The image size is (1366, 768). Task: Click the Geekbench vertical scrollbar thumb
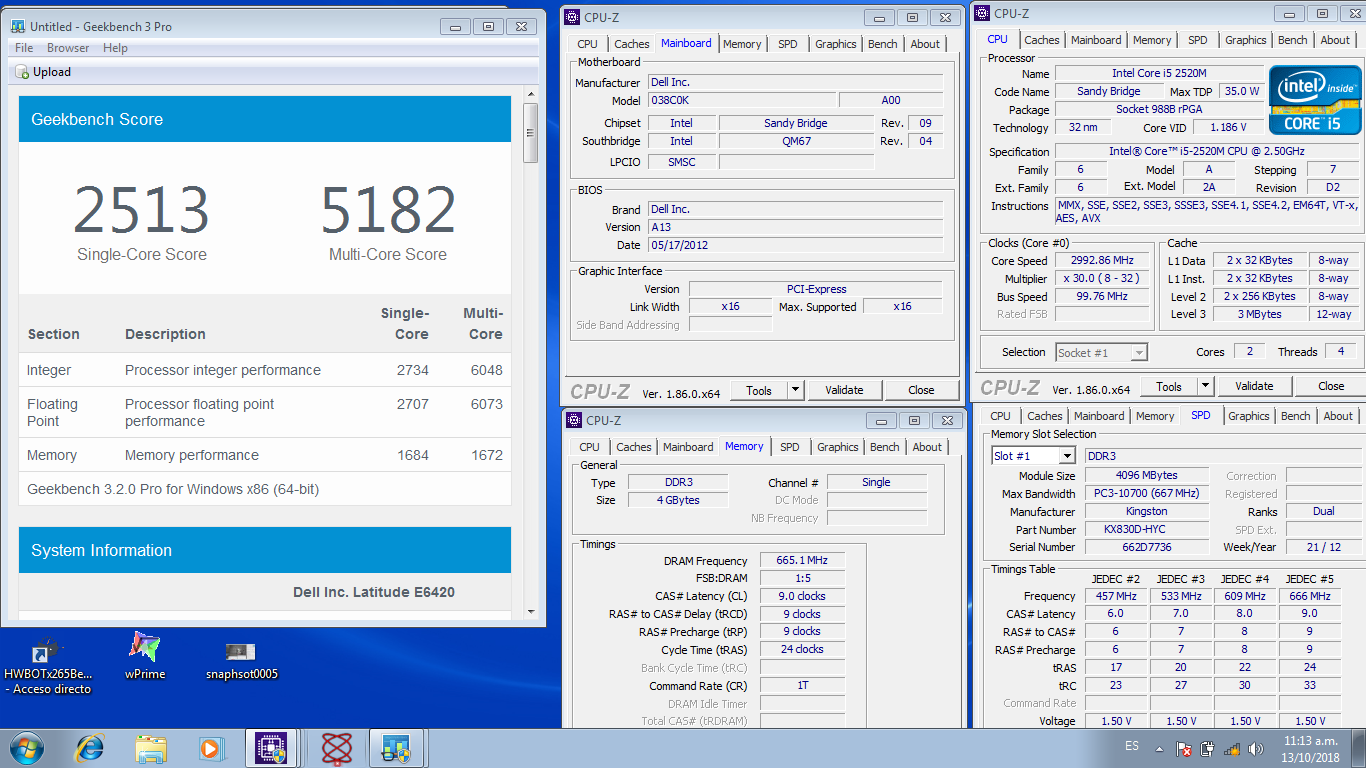tap(531, 132)
